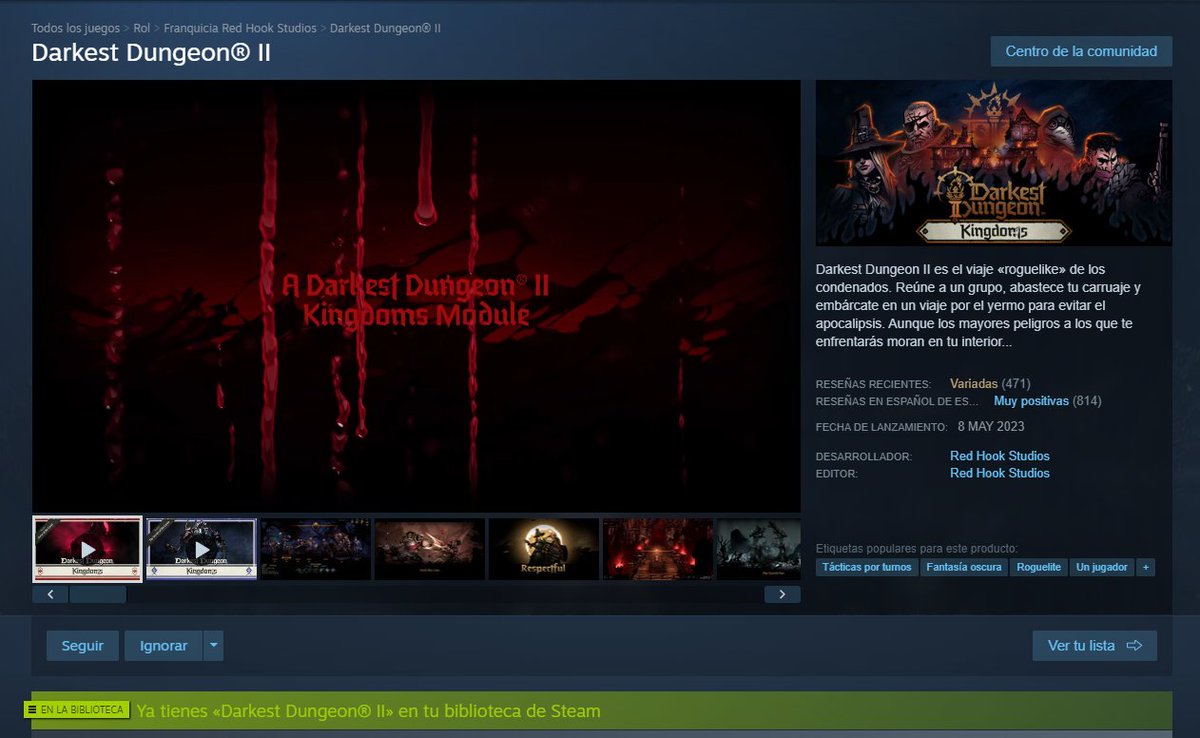
Task: Click the Kingdoms header capsule image
Action: point(994,163)
